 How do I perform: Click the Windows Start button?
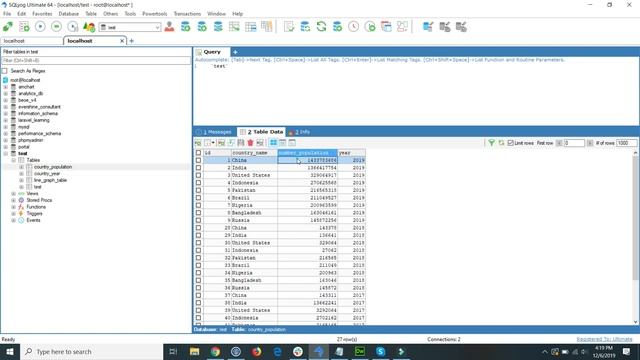[x=10, y=351]
